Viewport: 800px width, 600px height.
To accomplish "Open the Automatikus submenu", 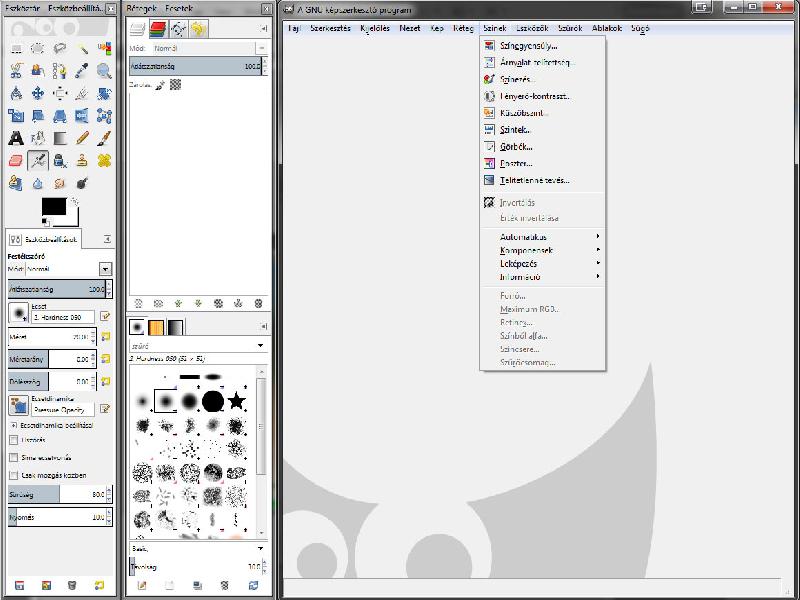I will tap(543, 237).
